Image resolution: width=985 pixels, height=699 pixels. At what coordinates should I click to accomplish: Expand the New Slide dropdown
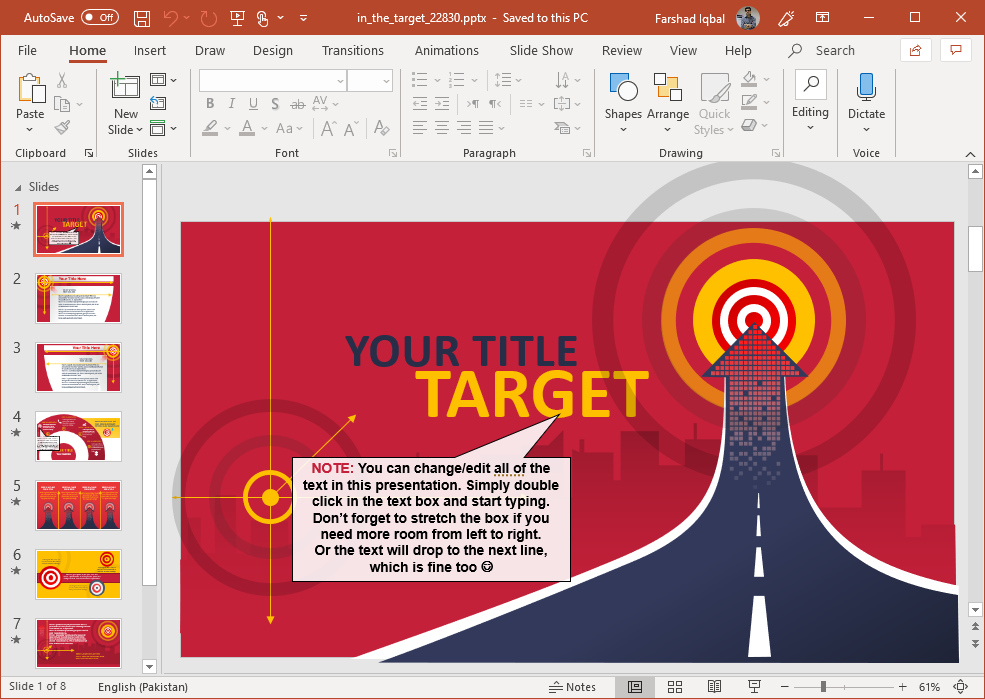pos(125,129)
